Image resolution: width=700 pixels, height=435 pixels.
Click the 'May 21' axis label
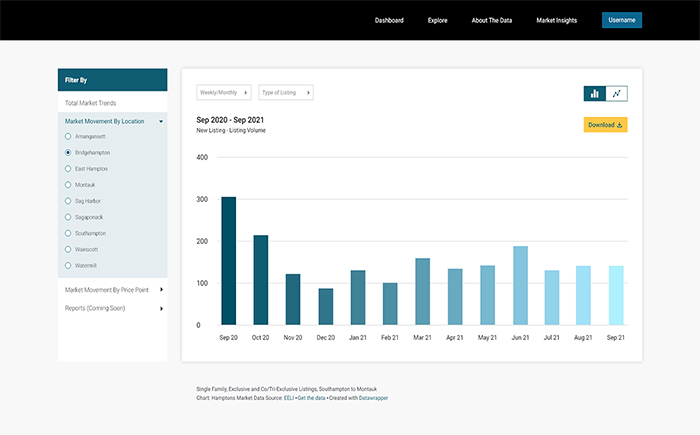click(487, 338)
